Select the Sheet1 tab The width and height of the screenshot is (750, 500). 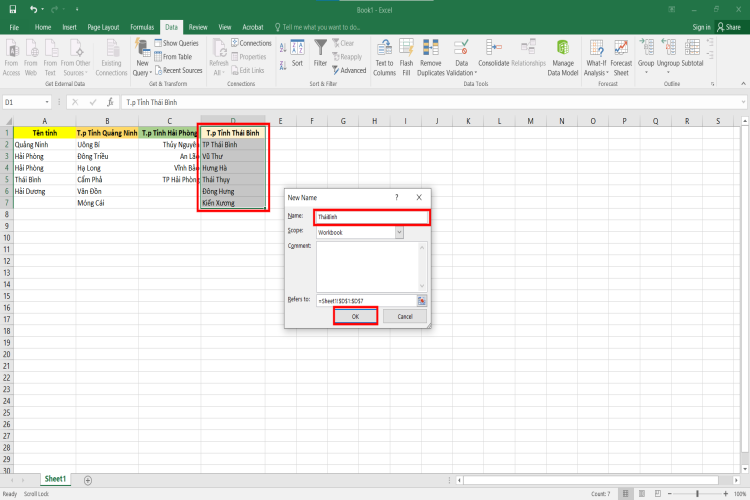pos(55,479)
